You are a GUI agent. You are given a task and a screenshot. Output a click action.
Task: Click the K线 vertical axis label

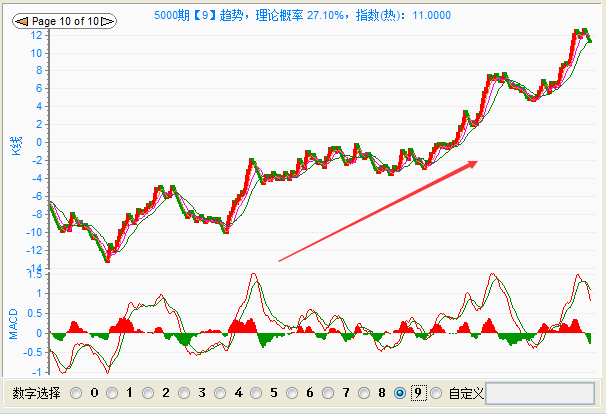pos(15,145)
